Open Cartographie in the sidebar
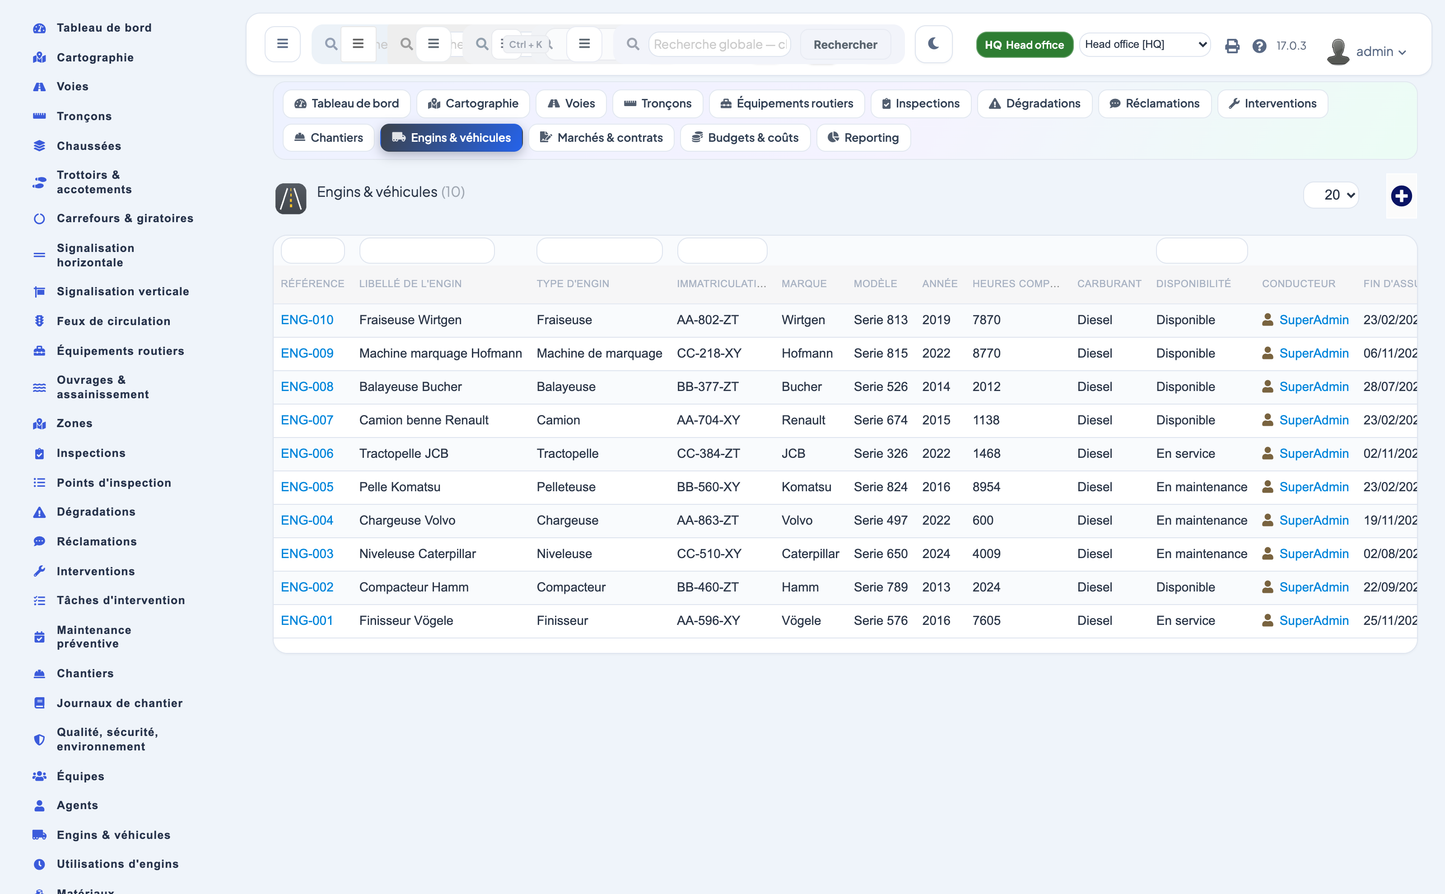 tap(95, 57)
